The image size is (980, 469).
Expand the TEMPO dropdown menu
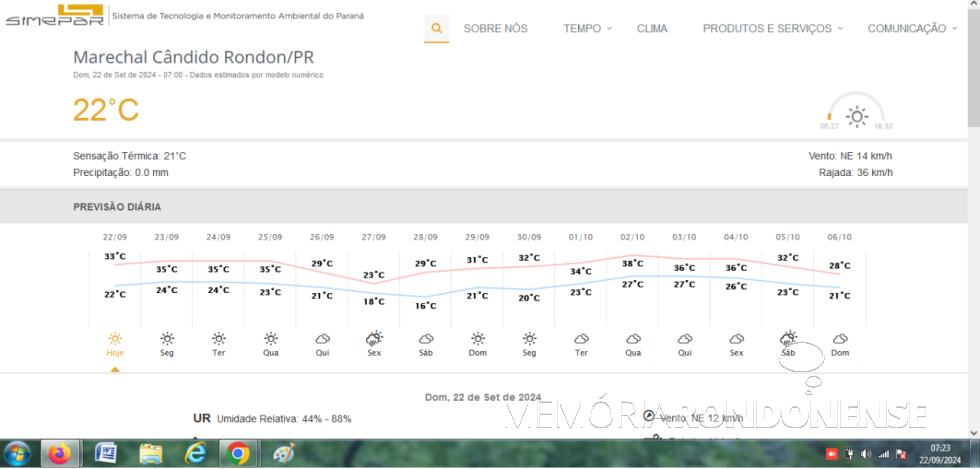click(x=587, y=29)
